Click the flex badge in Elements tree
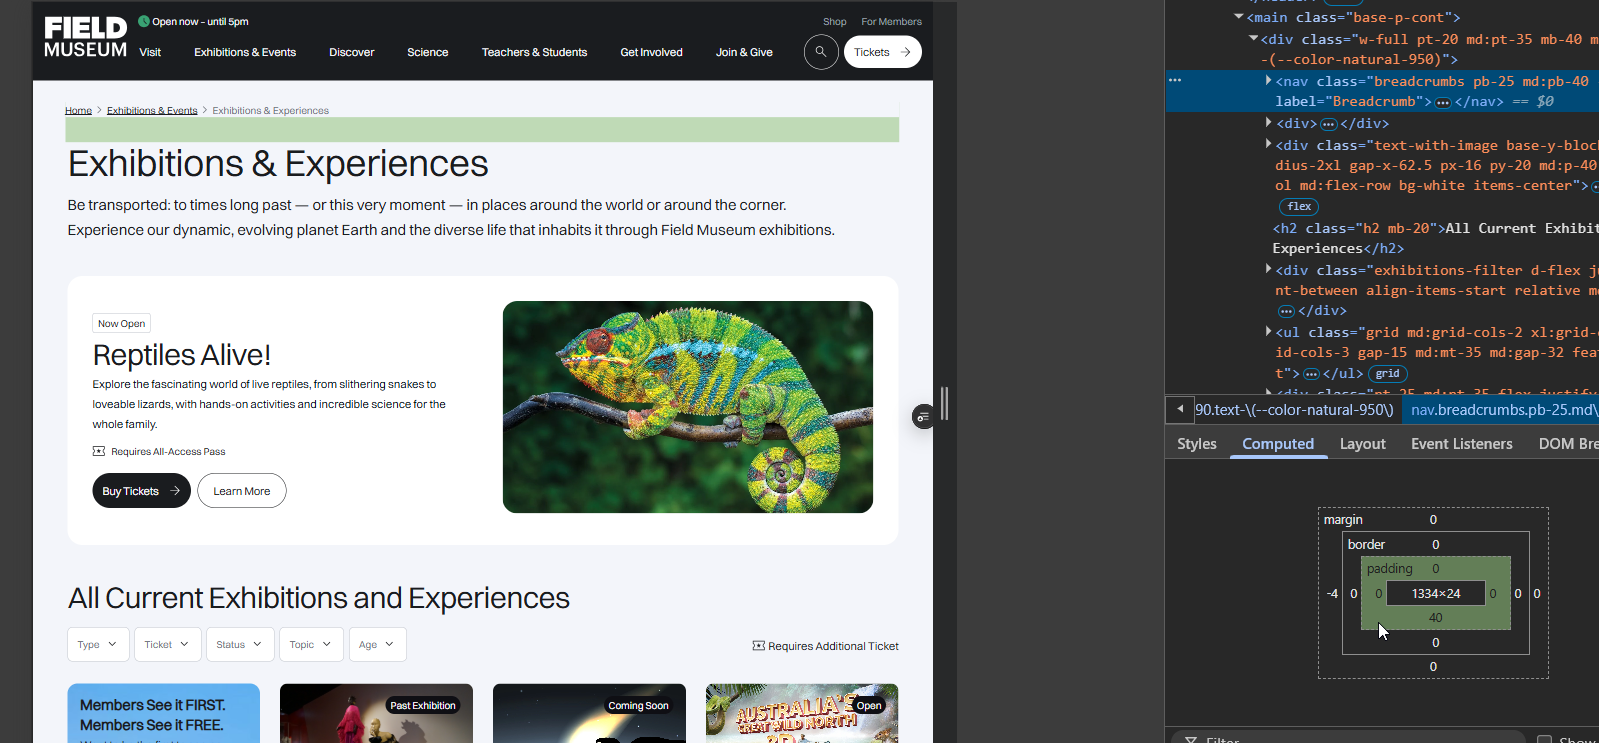 tap(1299, 207)
